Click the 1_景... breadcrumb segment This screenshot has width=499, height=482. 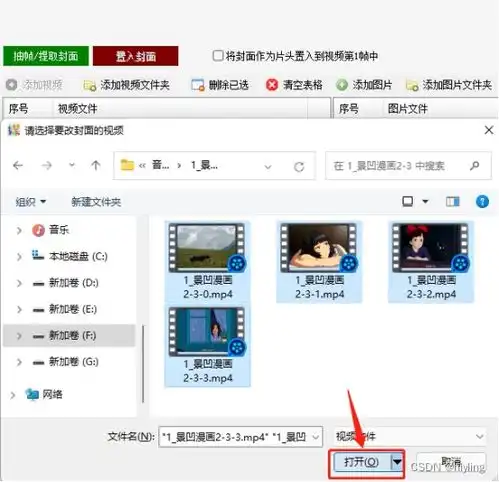(204, 165)
